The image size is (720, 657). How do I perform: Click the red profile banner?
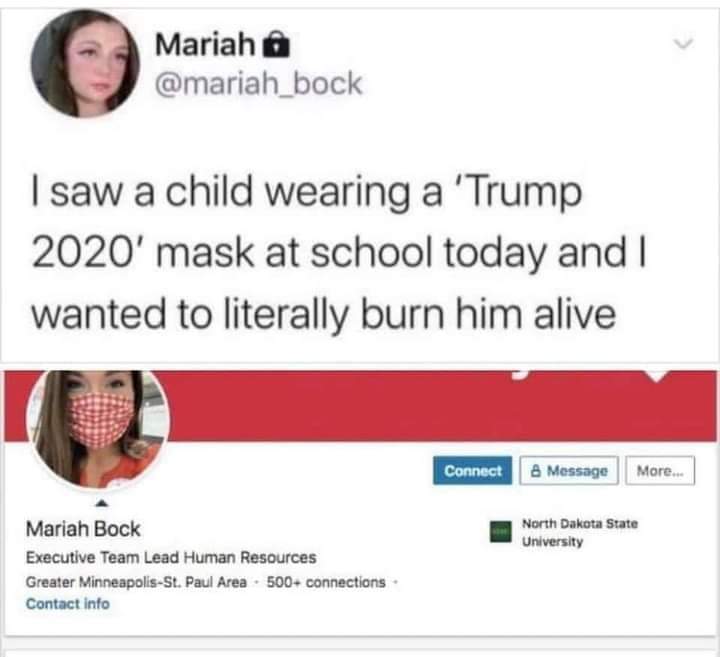pos(441,406)
